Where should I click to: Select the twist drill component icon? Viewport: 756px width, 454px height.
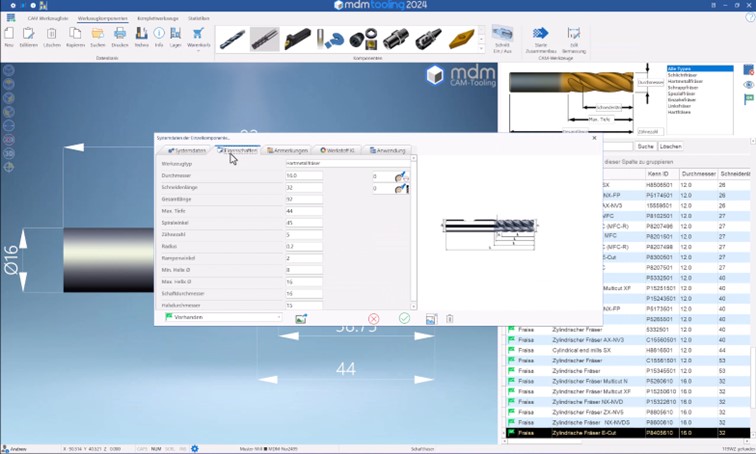pos(232,39)
